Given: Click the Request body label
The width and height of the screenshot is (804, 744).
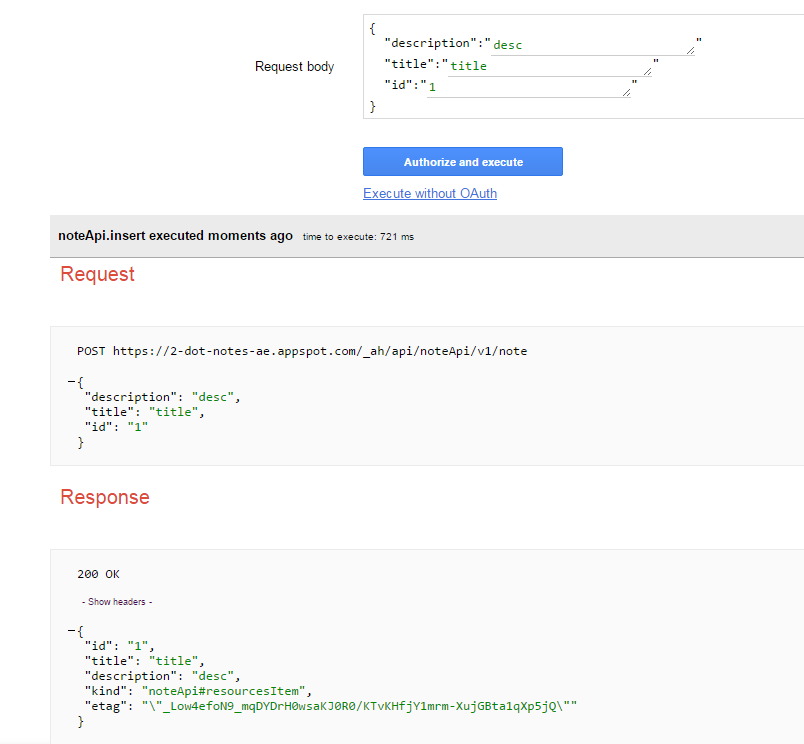Looking at the screenshot, I should coord(294,67).
